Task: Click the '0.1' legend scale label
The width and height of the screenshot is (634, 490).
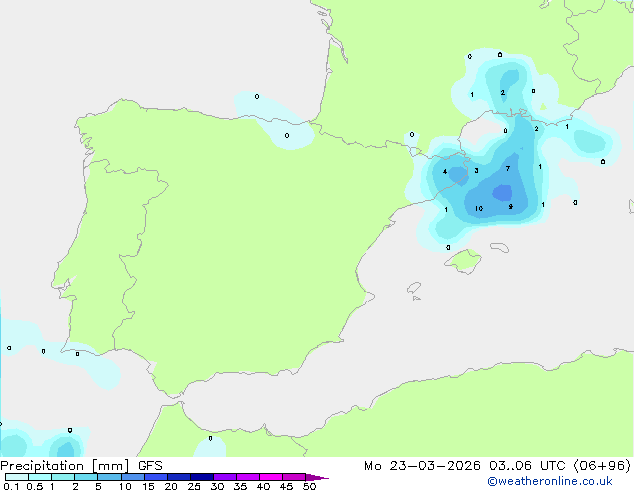Action: 11,486
